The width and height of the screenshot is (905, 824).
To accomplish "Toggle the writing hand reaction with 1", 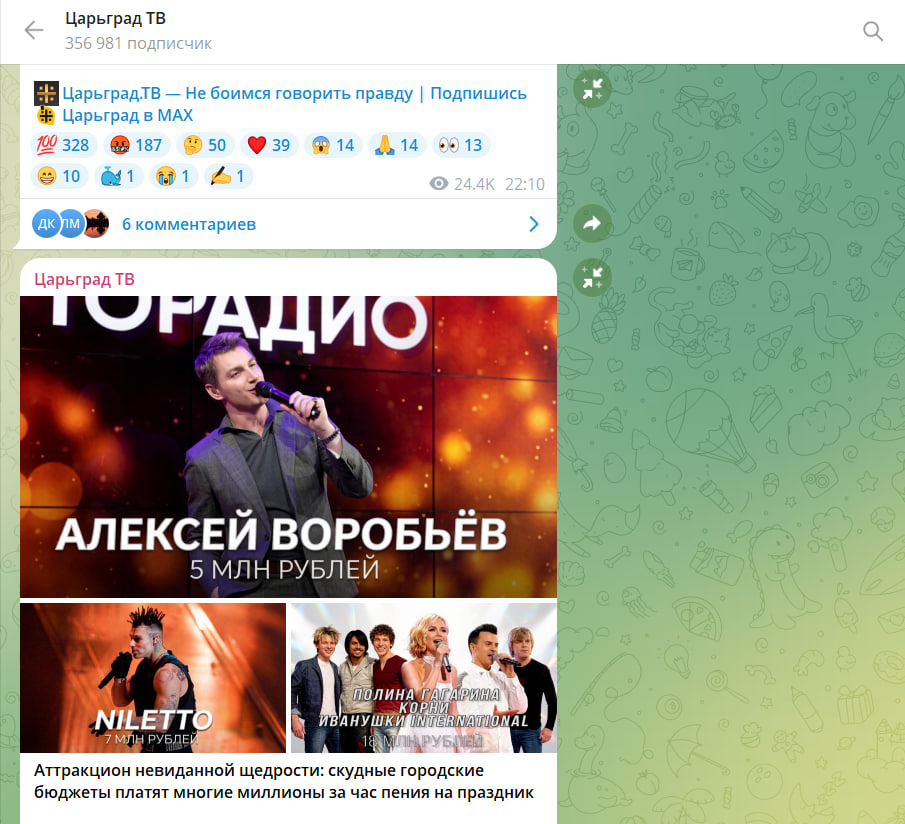I will click(x=229, y=176).
